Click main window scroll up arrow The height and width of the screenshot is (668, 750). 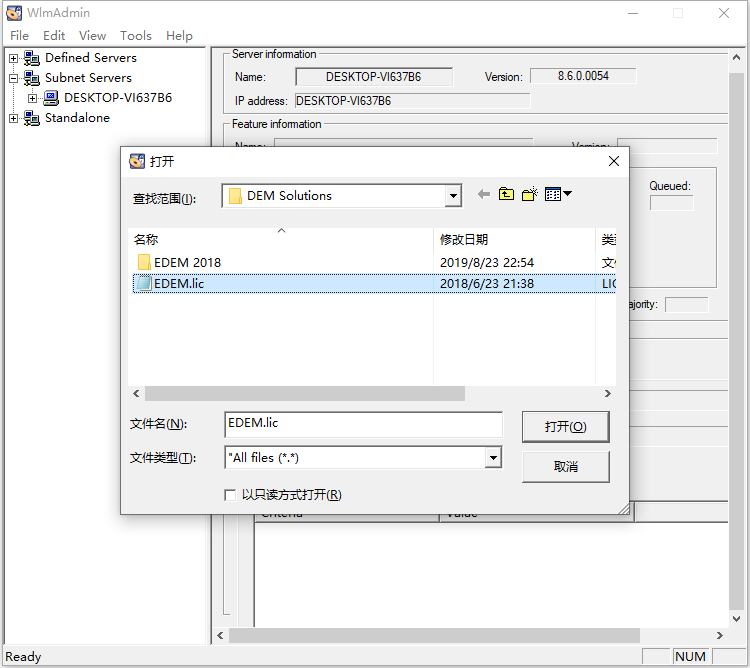pyautogui.click(x=737, y=57)
